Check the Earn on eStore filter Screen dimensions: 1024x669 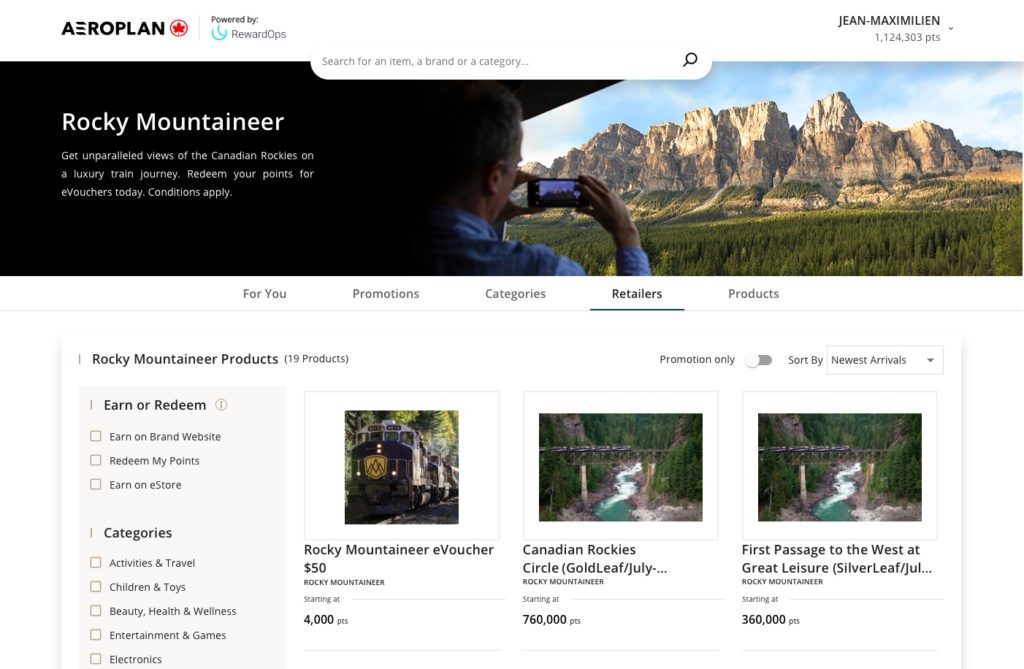coord(95,484)
